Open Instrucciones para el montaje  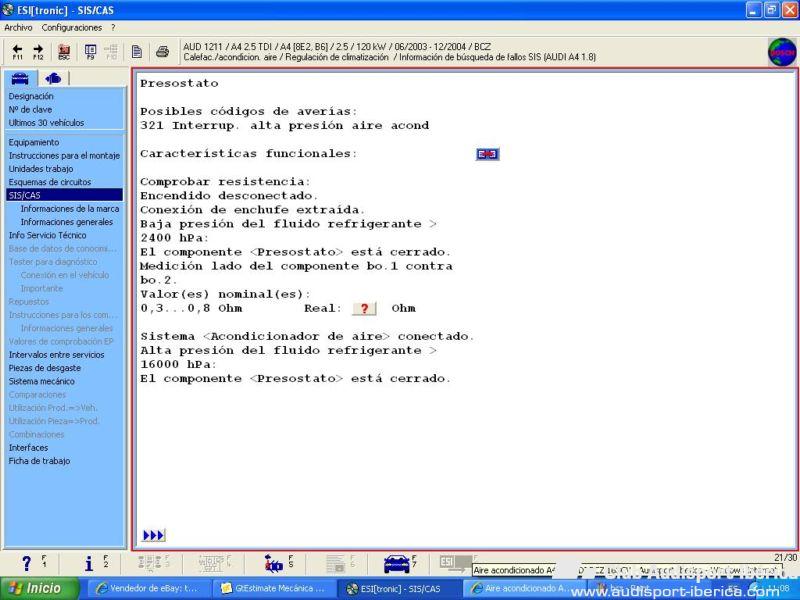tap(64, 156)
